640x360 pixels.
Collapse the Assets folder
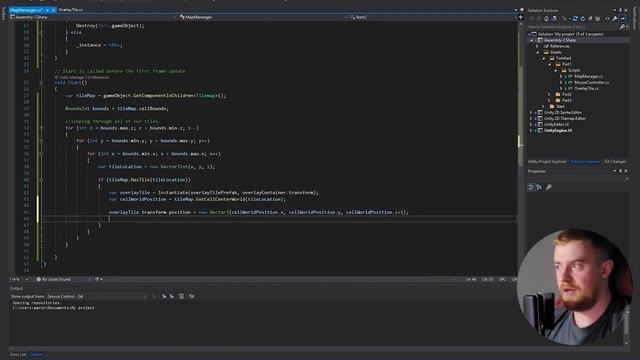pyautogui.click(x=538, y=52)
